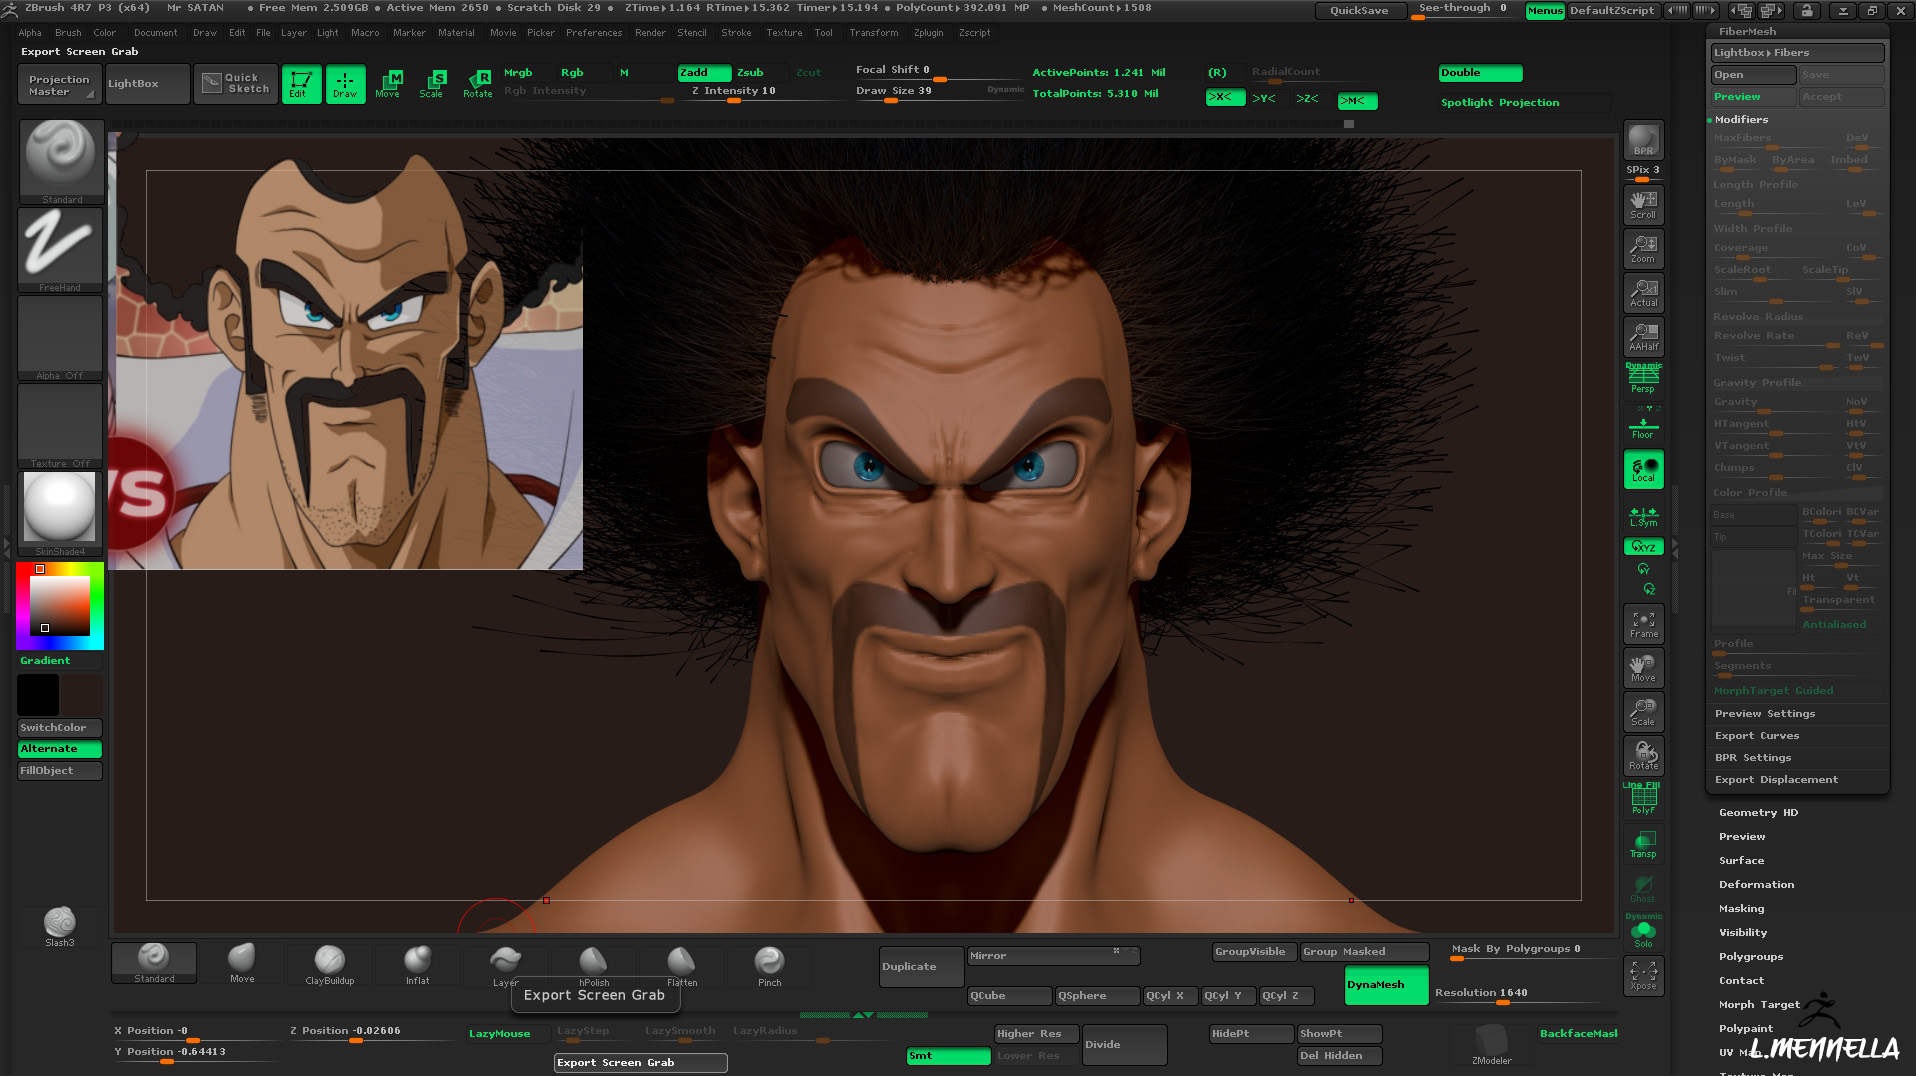1916x1076 pixels.
Task: Toggle Transp transparency mode
Action: (x=1643, y=844)
